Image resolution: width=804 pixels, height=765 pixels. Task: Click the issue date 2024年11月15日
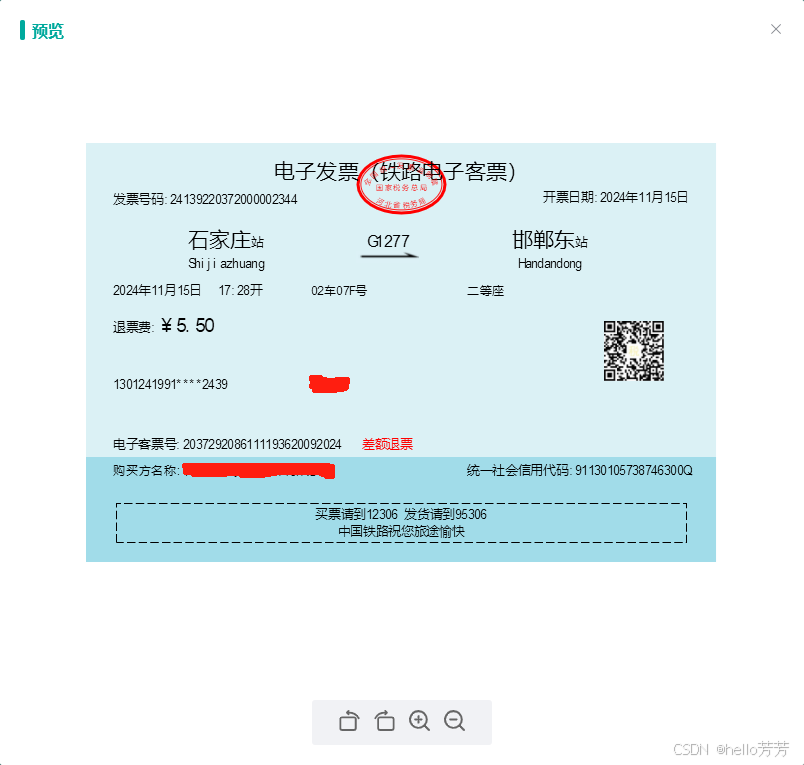point(644,197)
